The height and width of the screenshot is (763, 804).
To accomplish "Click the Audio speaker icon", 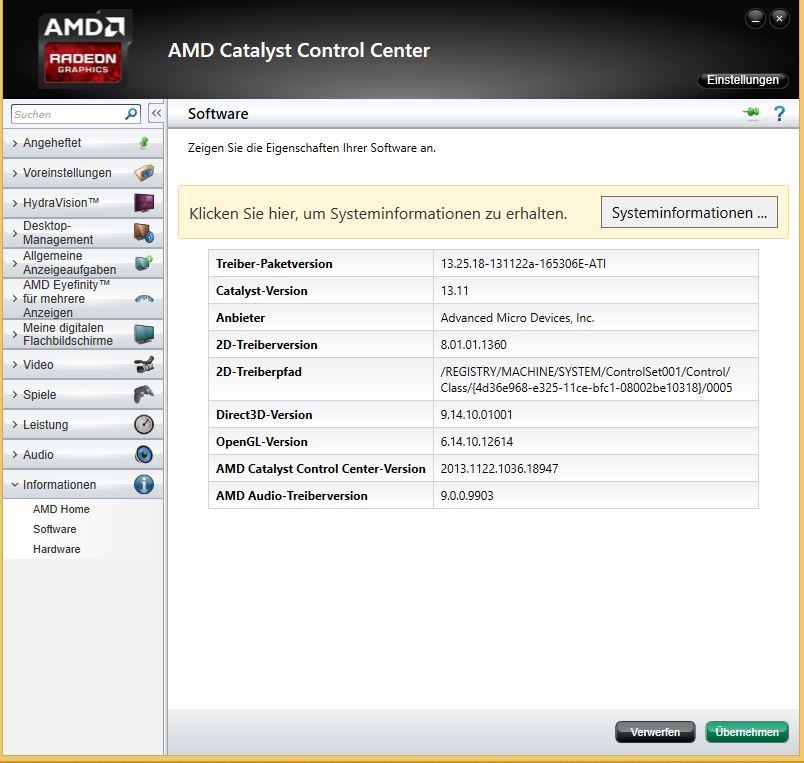I will click(144, 454).
